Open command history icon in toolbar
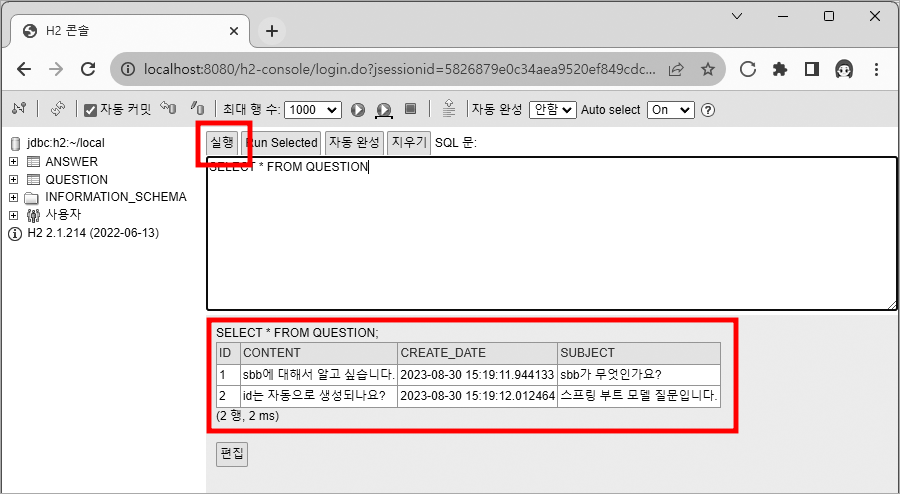 click(x=449, y=108)
